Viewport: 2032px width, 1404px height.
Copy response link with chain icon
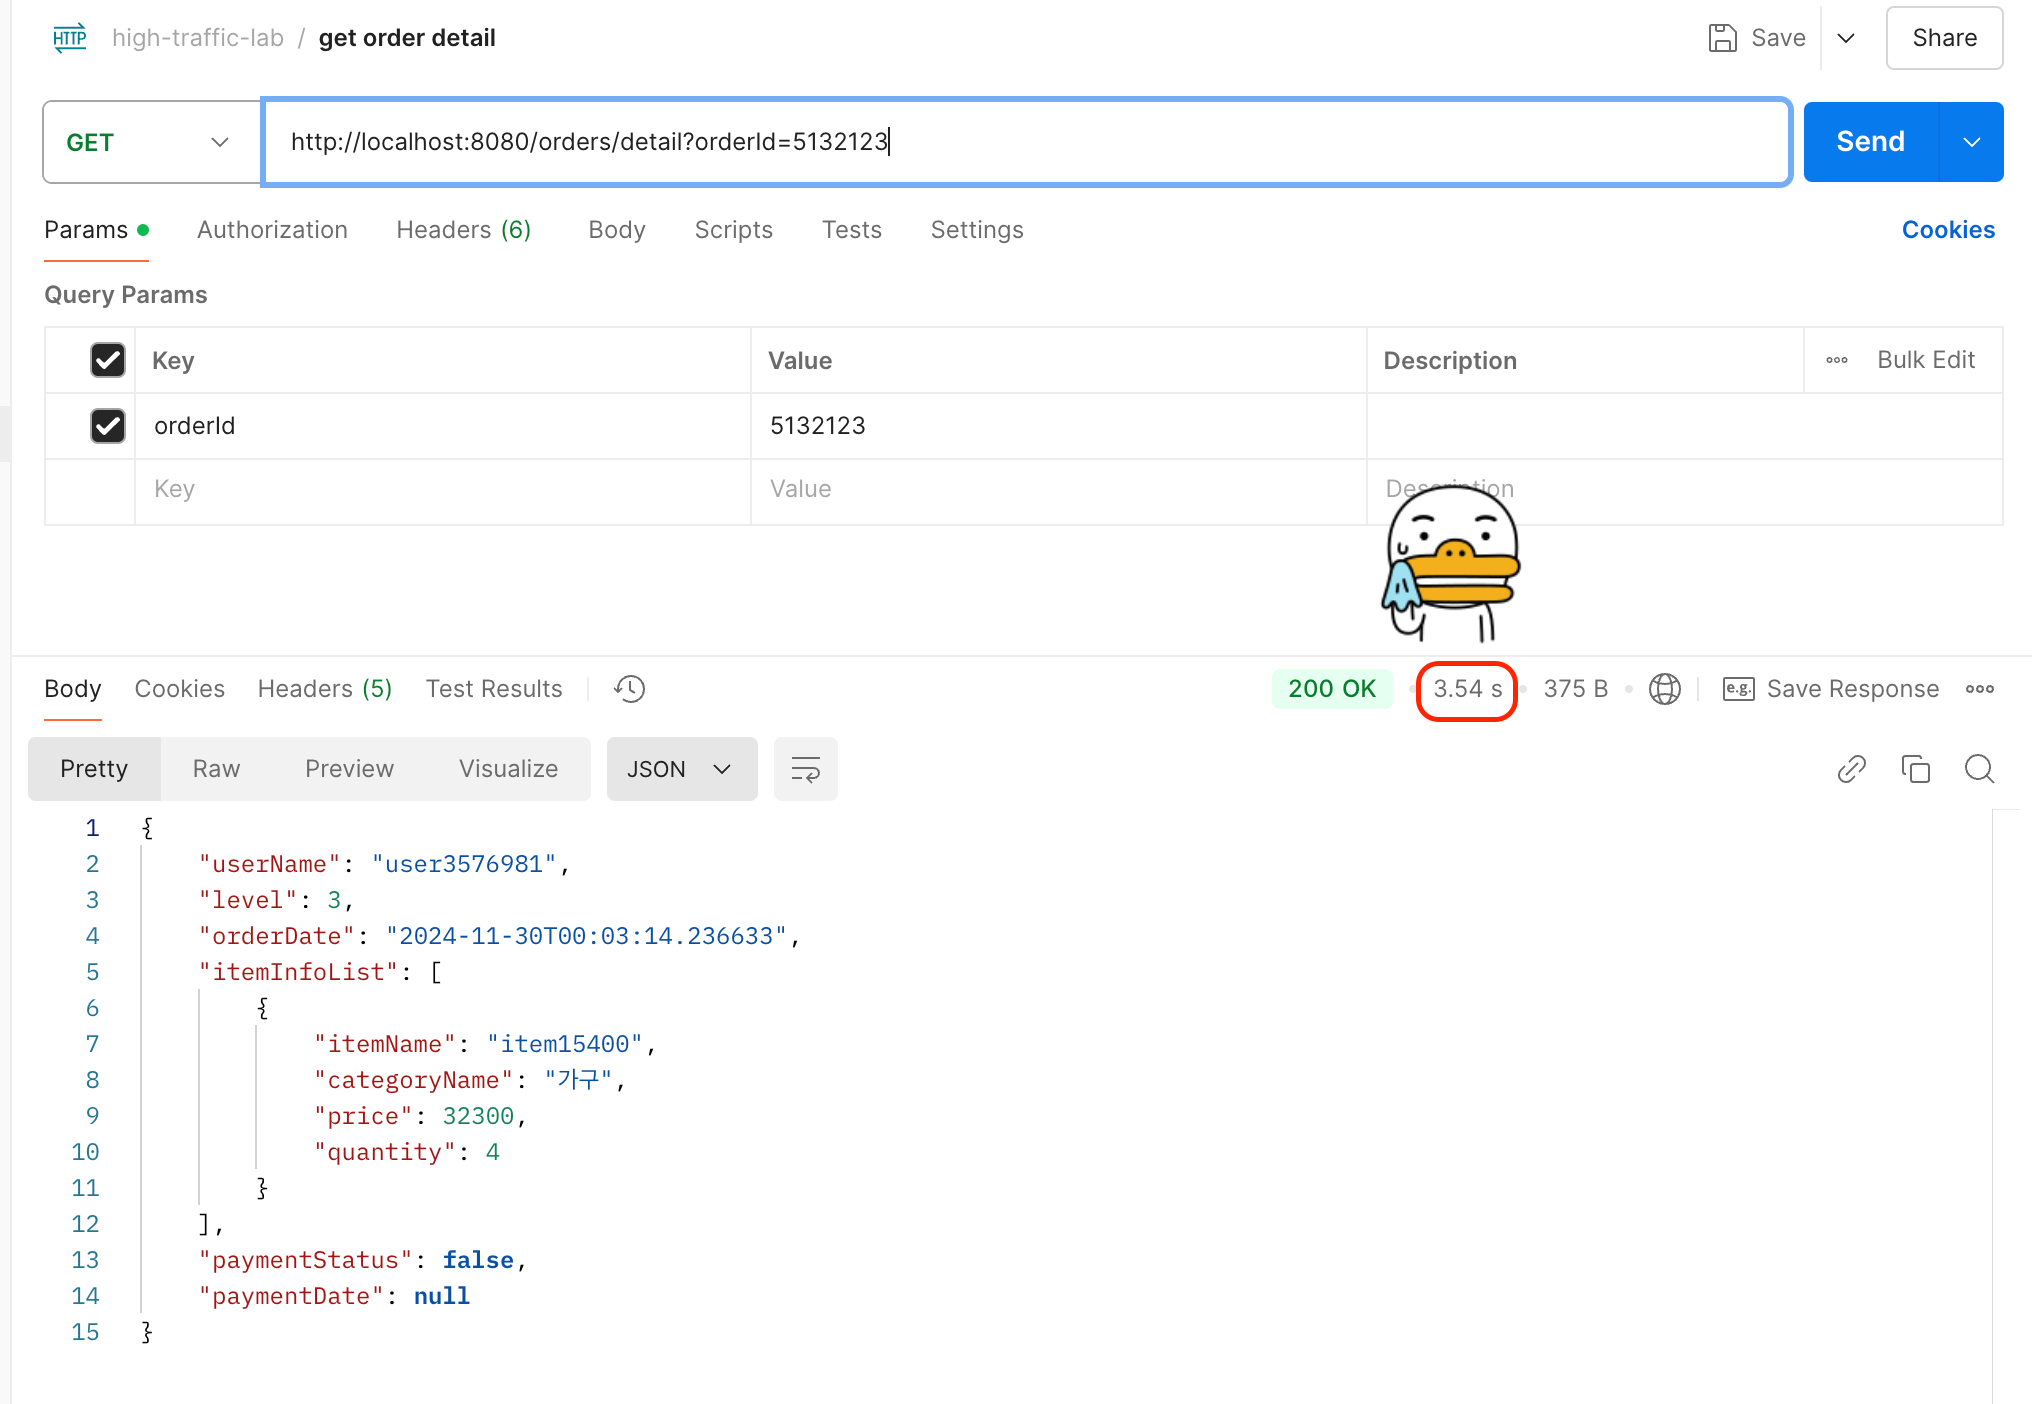(x=1851, y=769)
